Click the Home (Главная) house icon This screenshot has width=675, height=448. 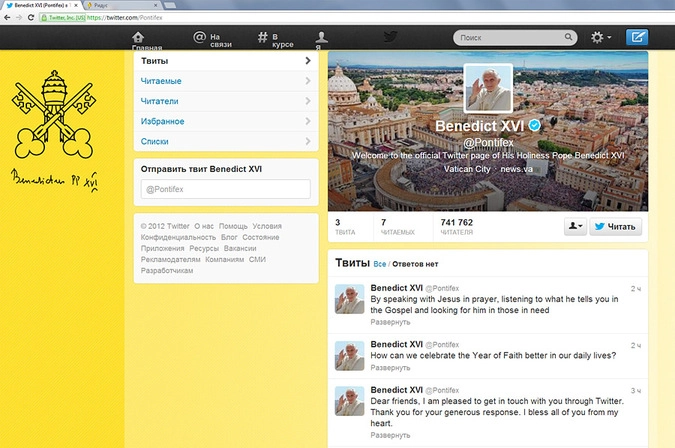[x=144, y=36]
